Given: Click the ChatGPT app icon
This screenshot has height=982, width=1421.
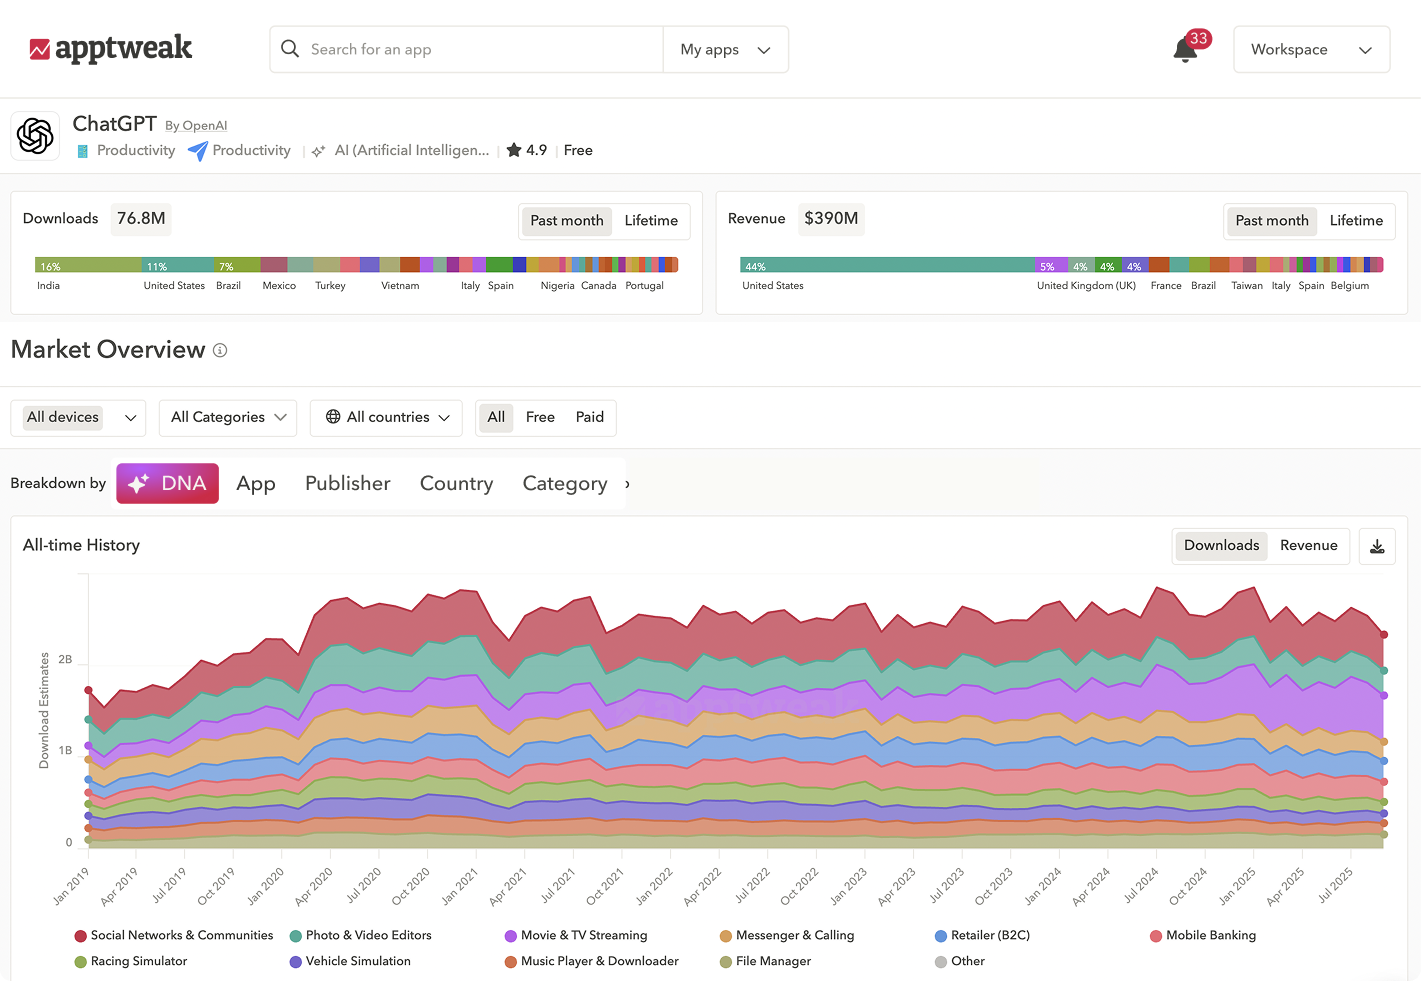Looking at the screenshot, I should coord(35,136).
